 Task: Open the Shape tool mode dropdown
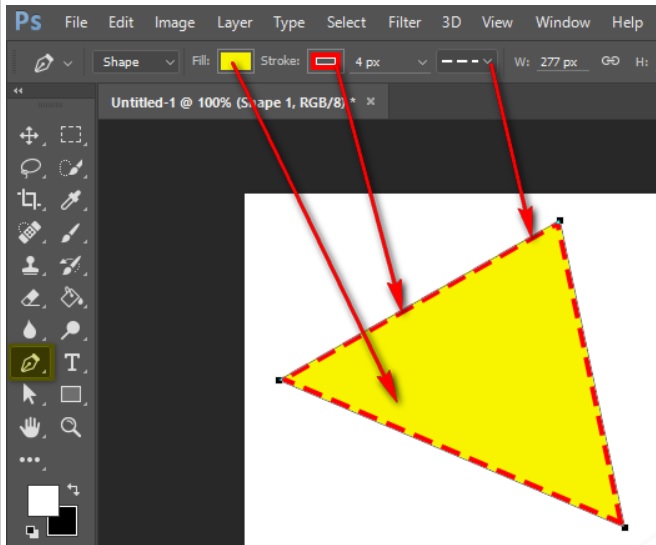tap(136, 62)
